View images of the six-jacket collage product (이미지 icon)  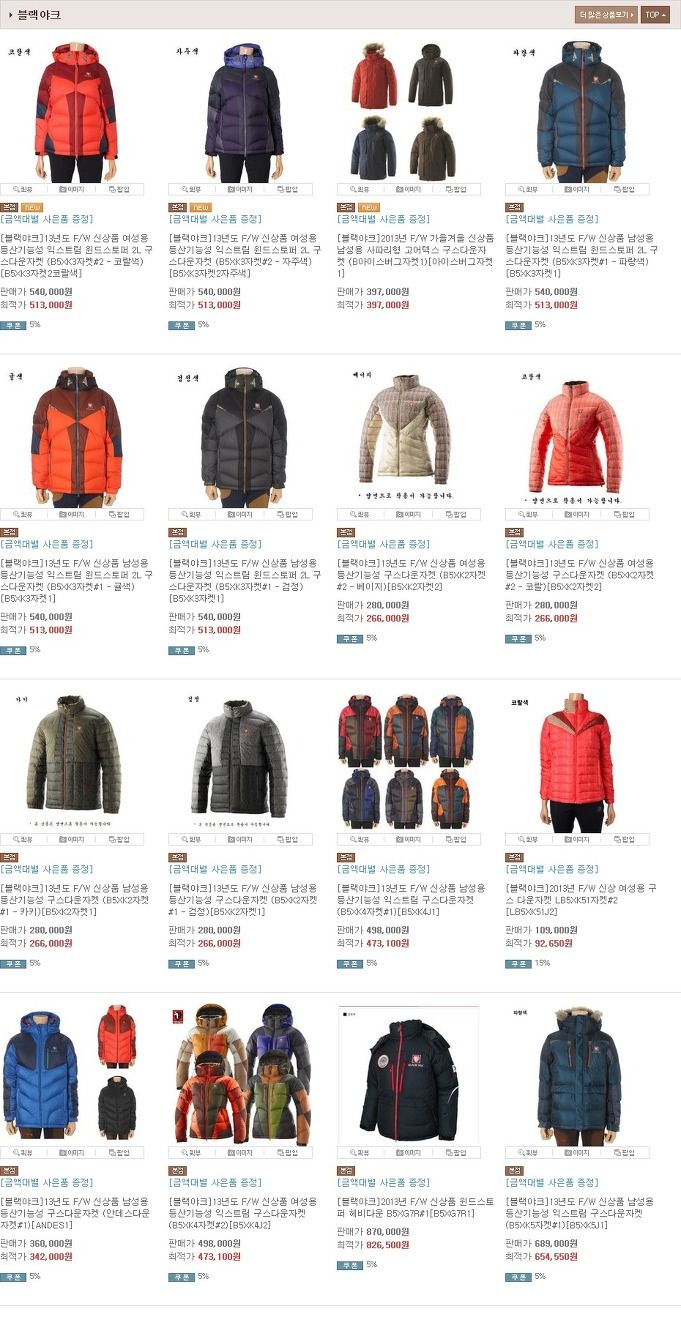(x=408, y=839)
